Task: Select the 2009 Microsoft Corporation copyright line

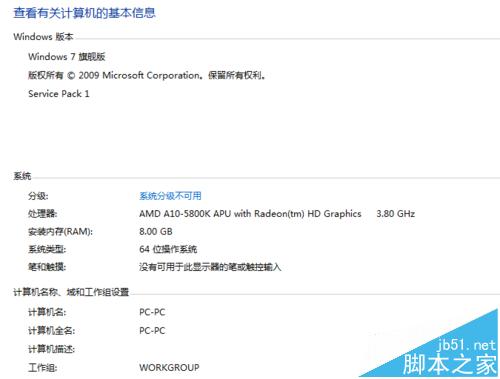Action: click(147, 75)
